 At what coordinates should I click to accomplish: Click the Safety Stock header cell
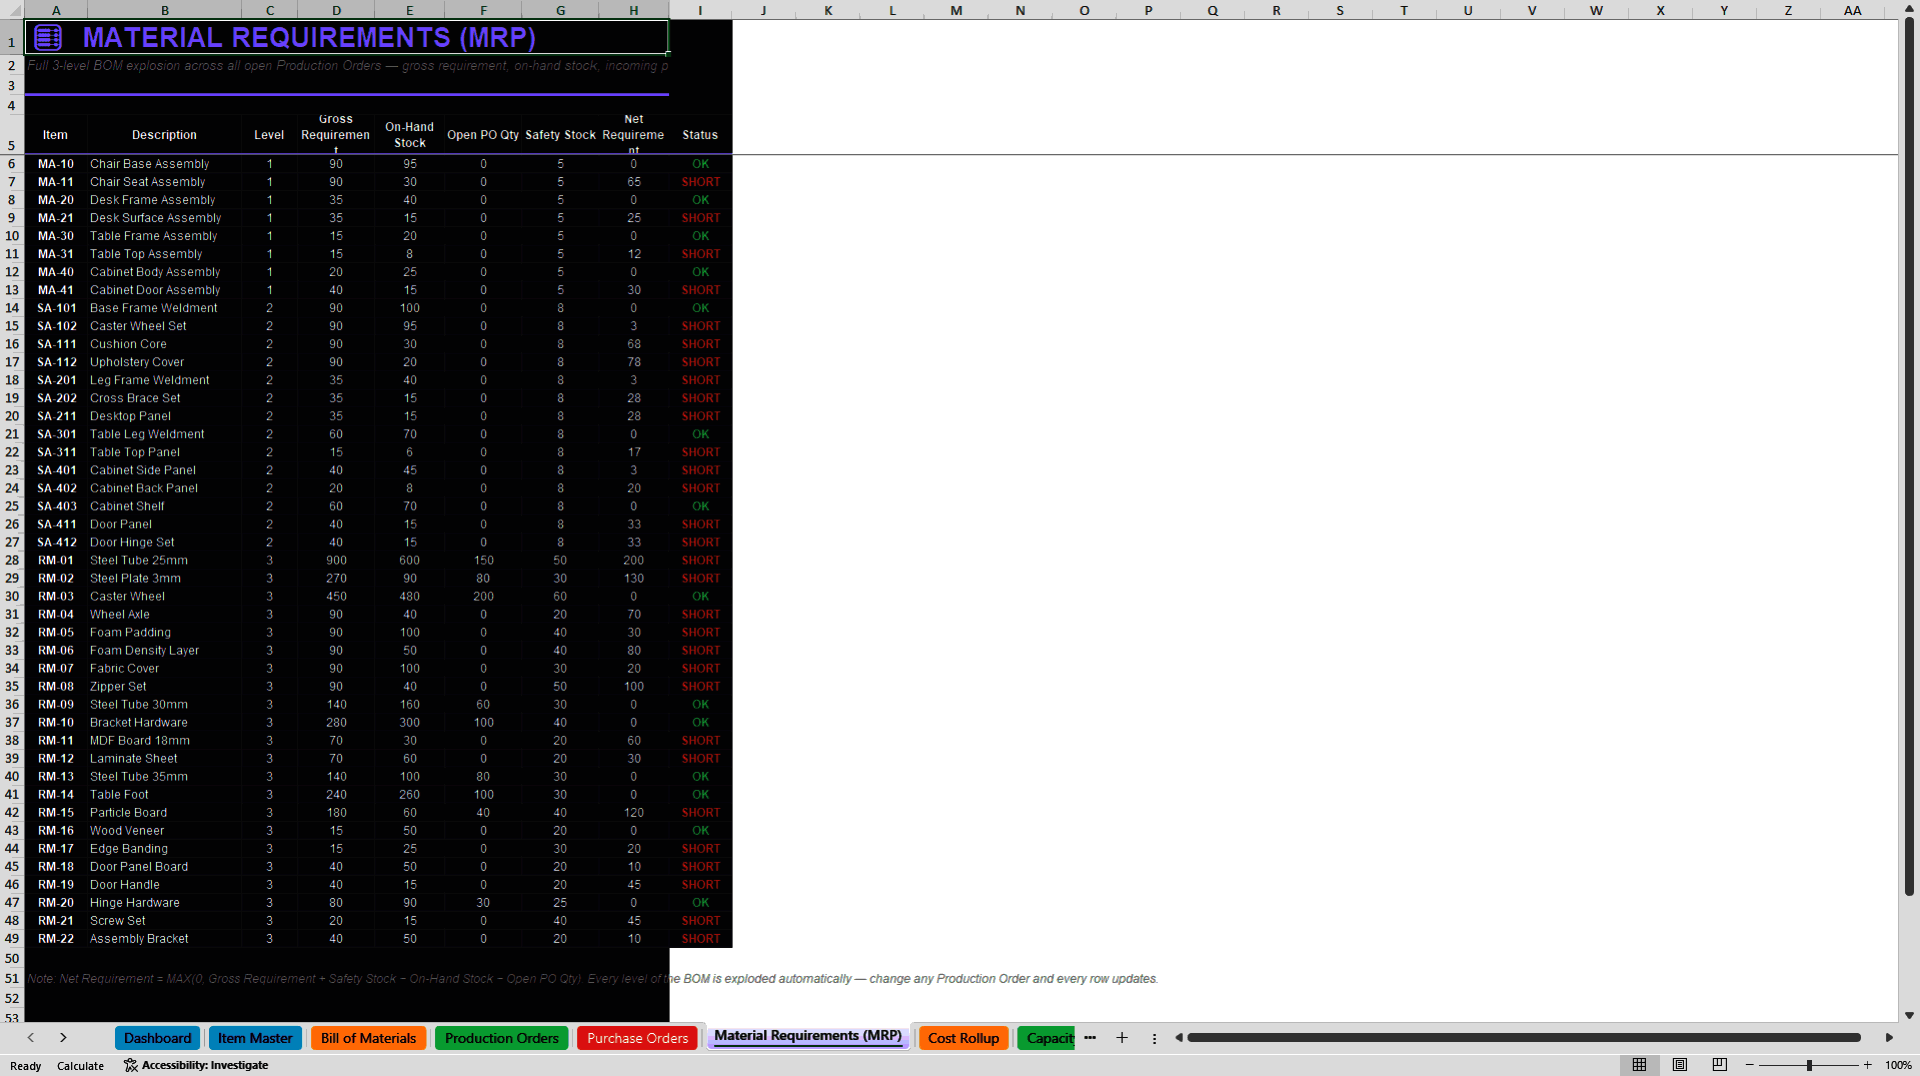560,135
